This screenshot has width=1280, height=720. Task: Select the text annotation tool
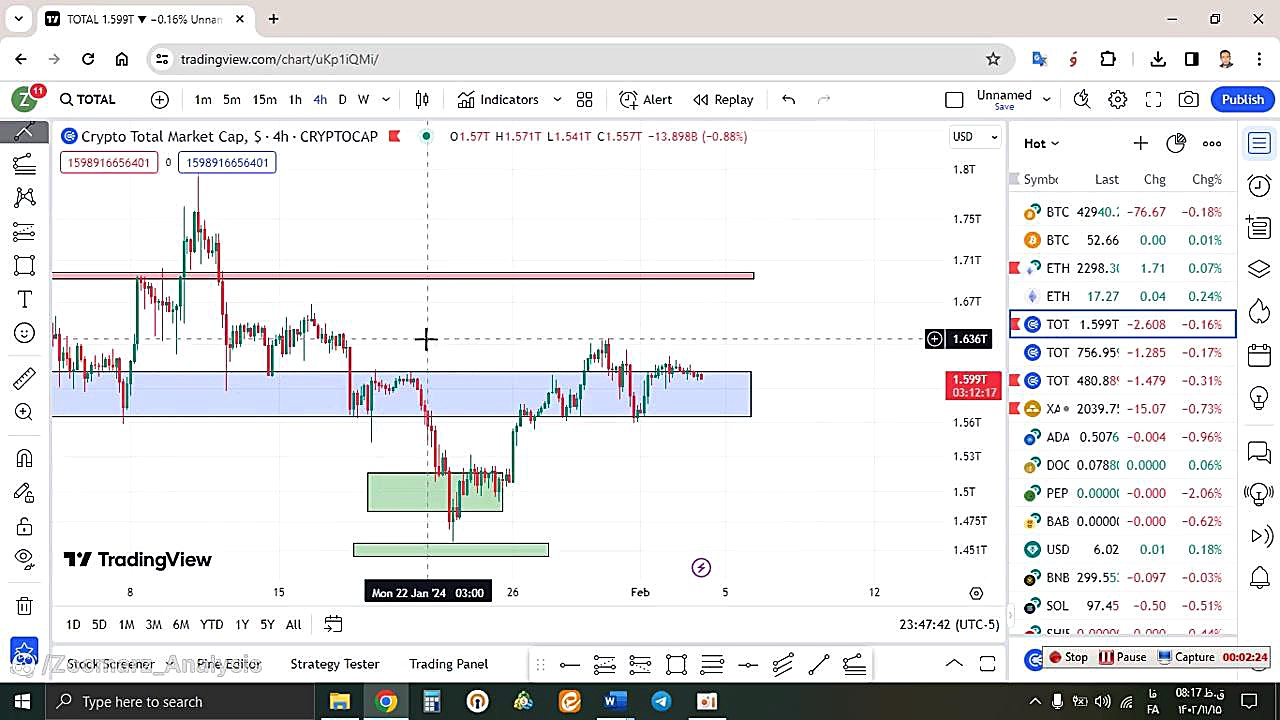[24, 299]
